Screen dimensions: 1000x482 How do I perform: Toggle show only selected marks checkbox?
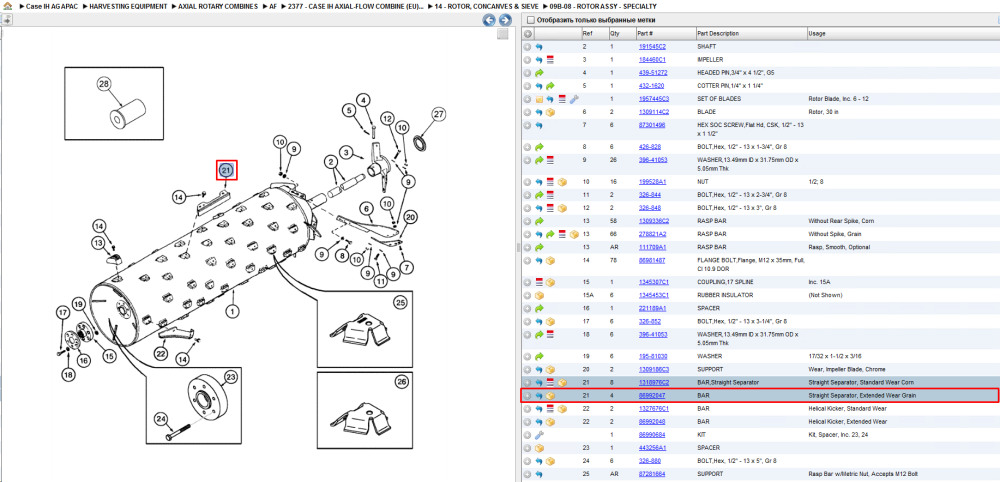point(530,20)
